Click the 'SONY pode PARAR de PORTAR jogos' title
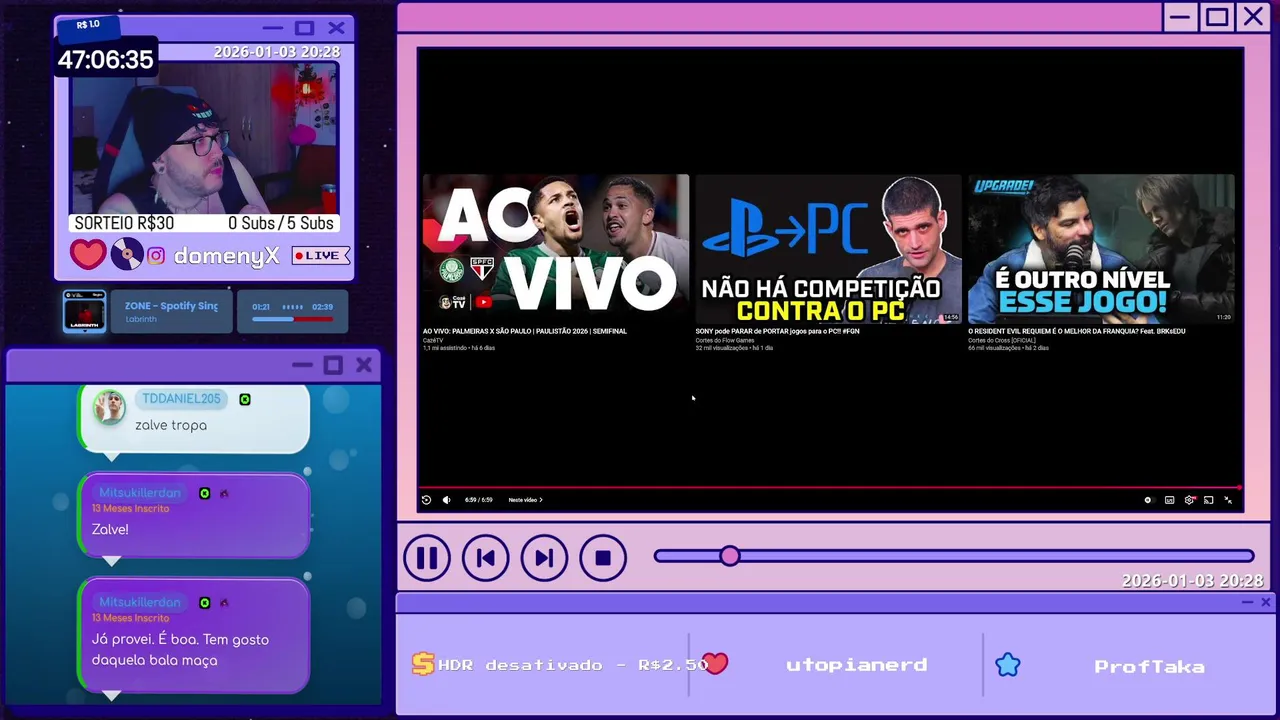The image size is (1280, 720). (777, 331)
